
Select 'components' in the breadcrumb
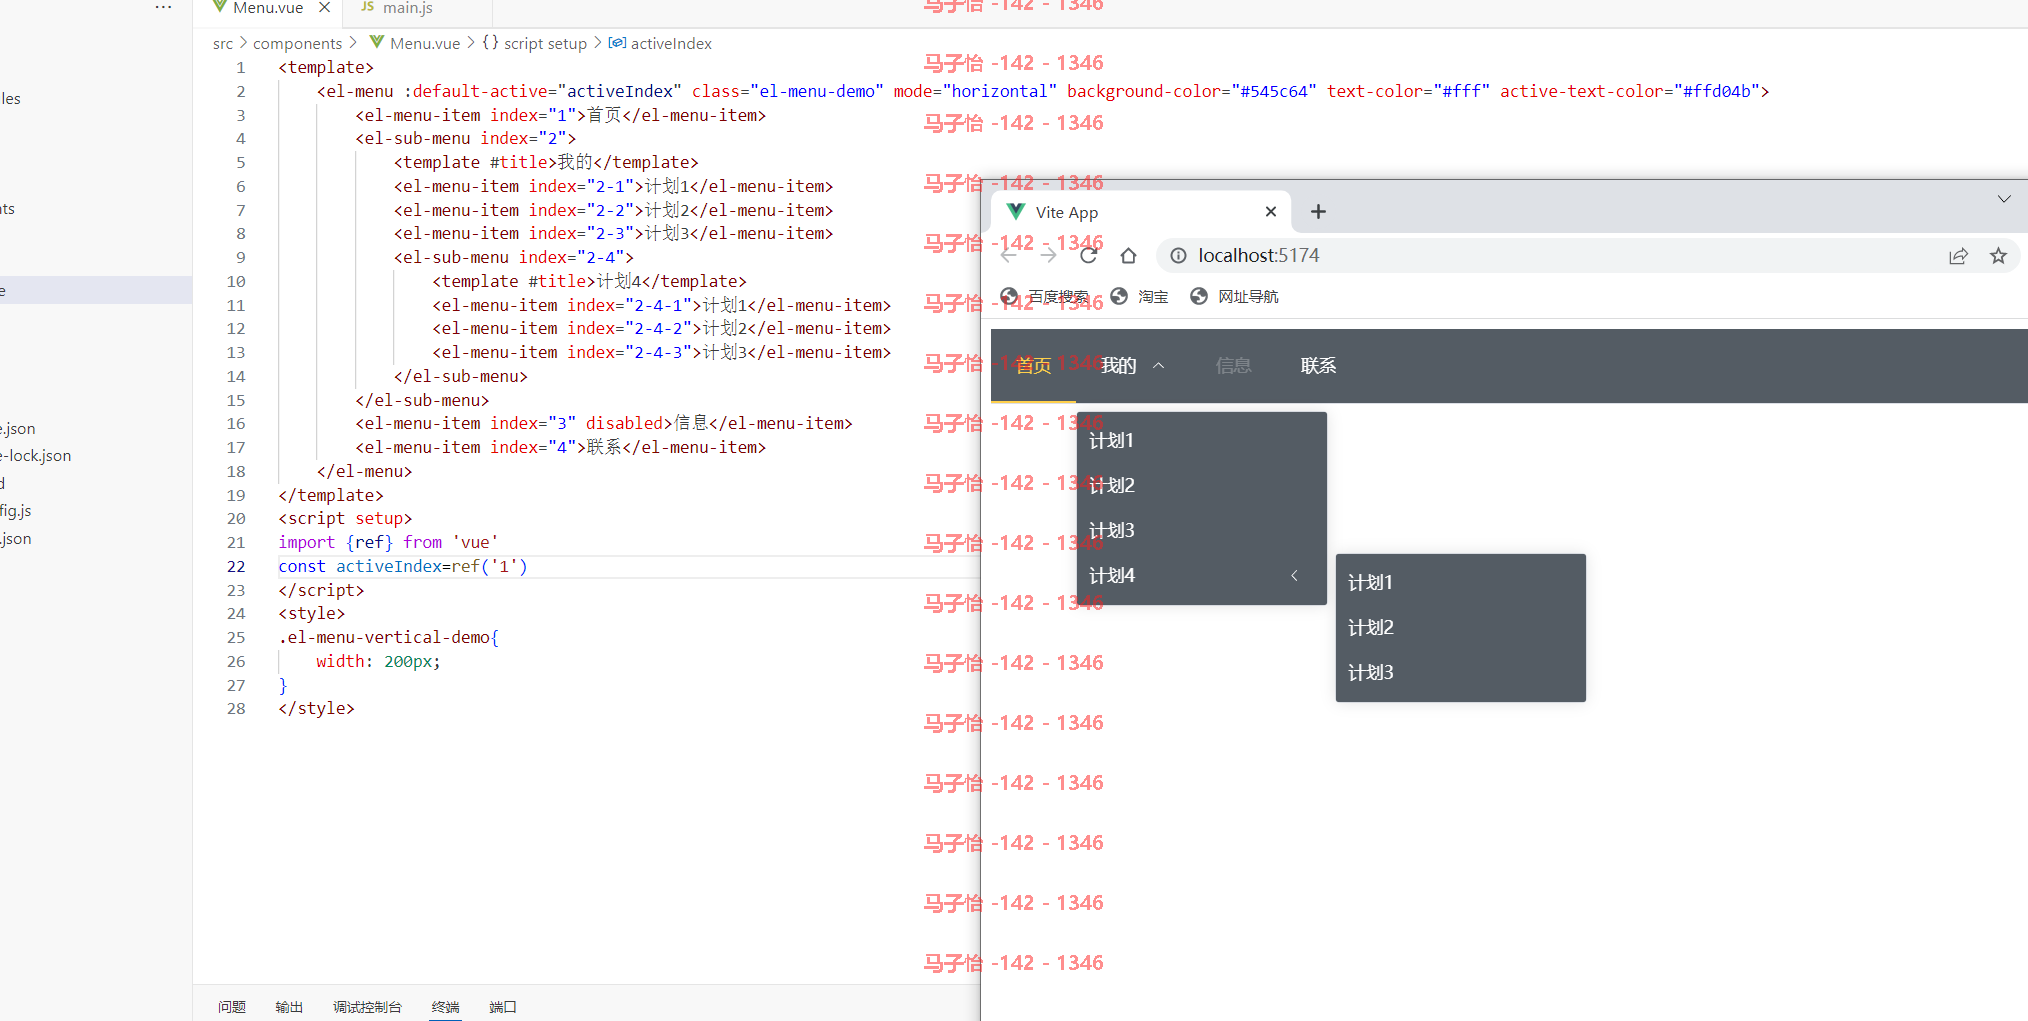click(x=297, y=44)
